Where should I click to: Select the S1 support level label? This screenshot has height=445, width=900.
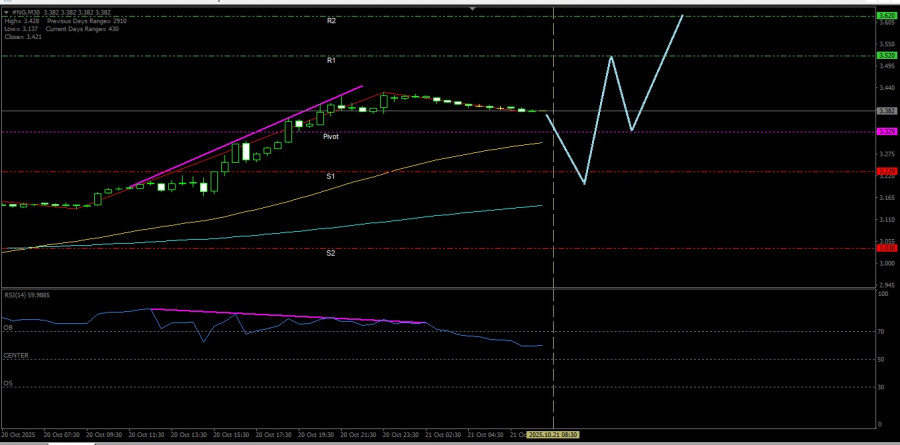331,176
